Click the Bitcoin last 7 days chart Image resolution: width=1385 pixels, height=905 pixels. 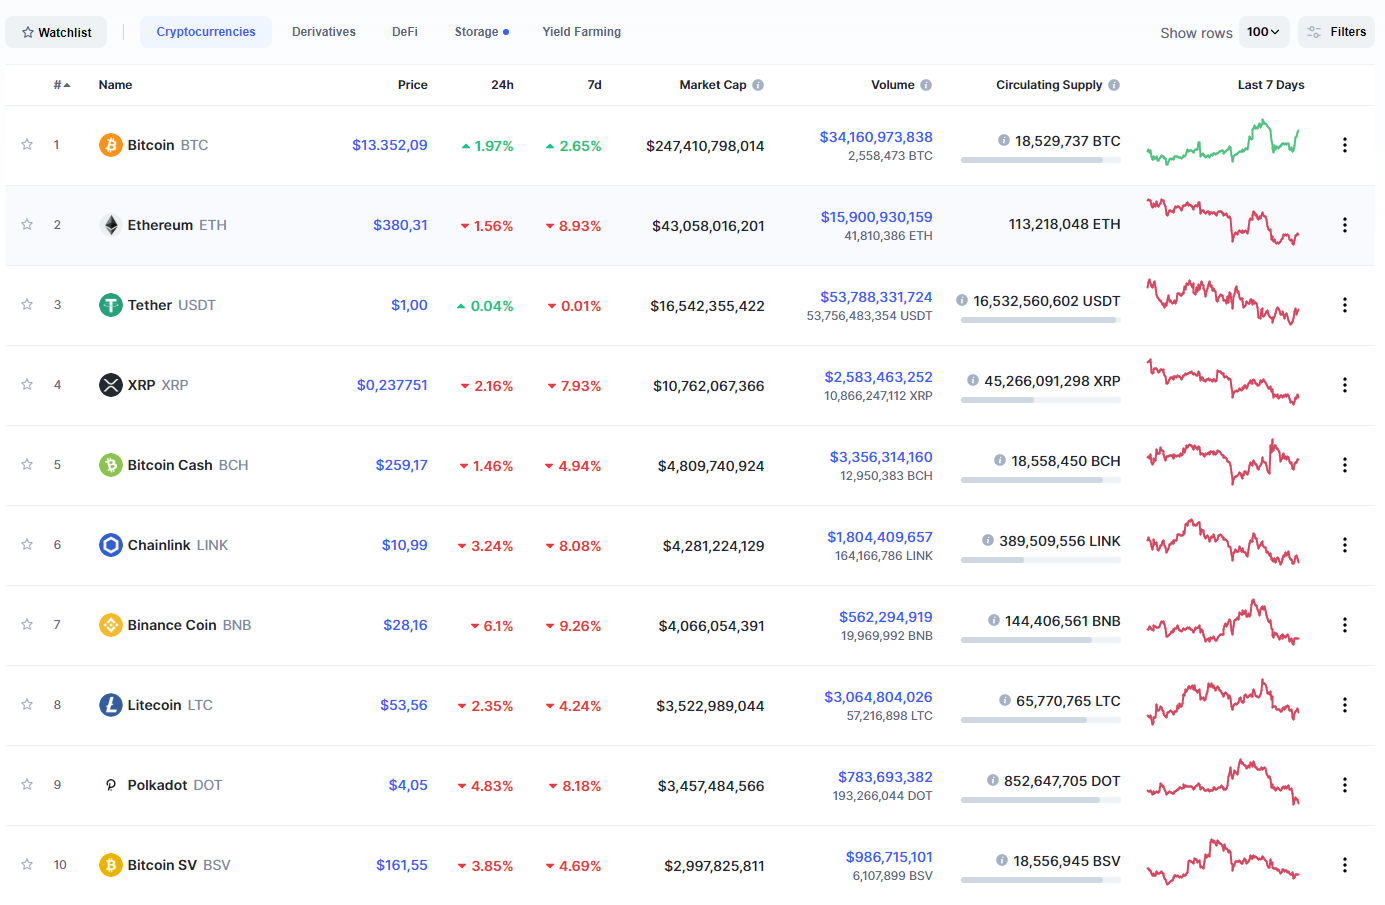[x=1223, y=143]
